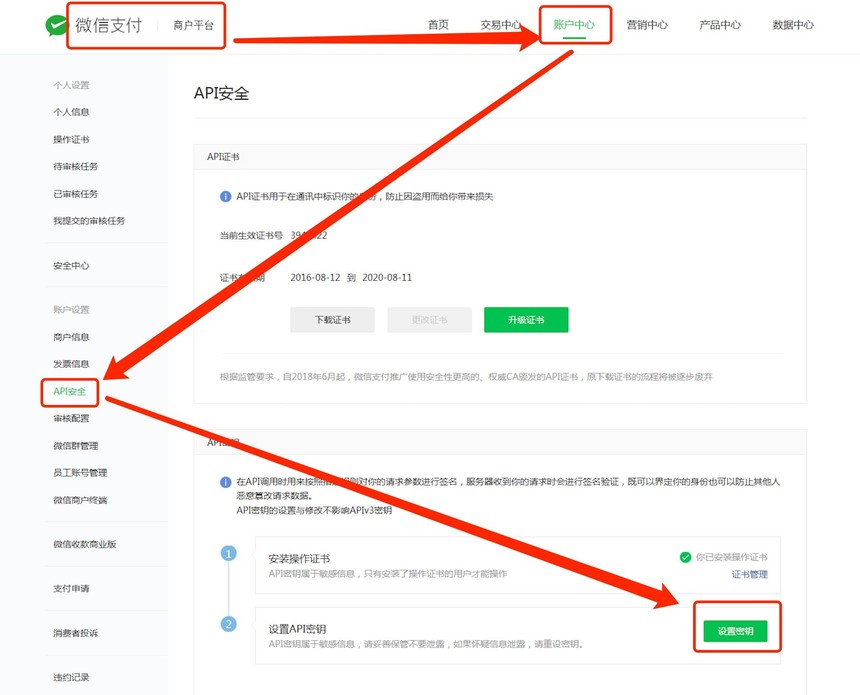The height and width of the screenshot is (695, 860).
Task: Click the WeChat Pay green logo
Action: 55,25
